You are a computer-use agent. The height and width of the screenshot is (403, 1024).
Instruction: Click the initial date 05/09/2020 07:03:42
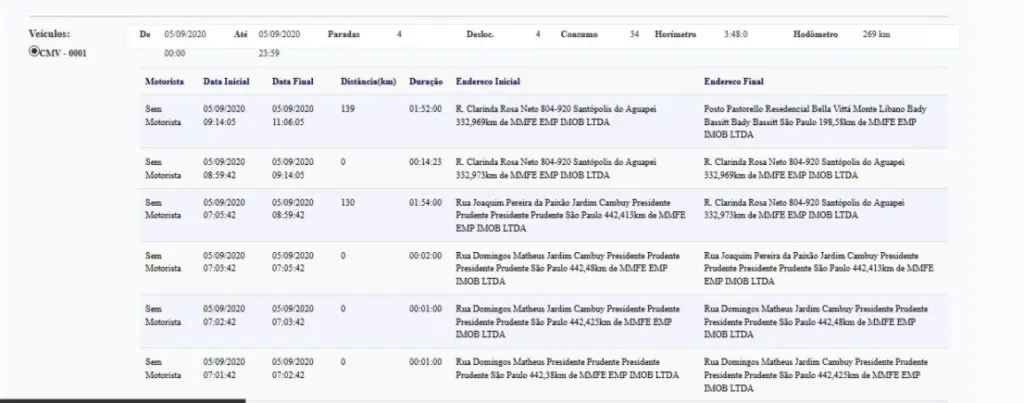coord(224,262)
